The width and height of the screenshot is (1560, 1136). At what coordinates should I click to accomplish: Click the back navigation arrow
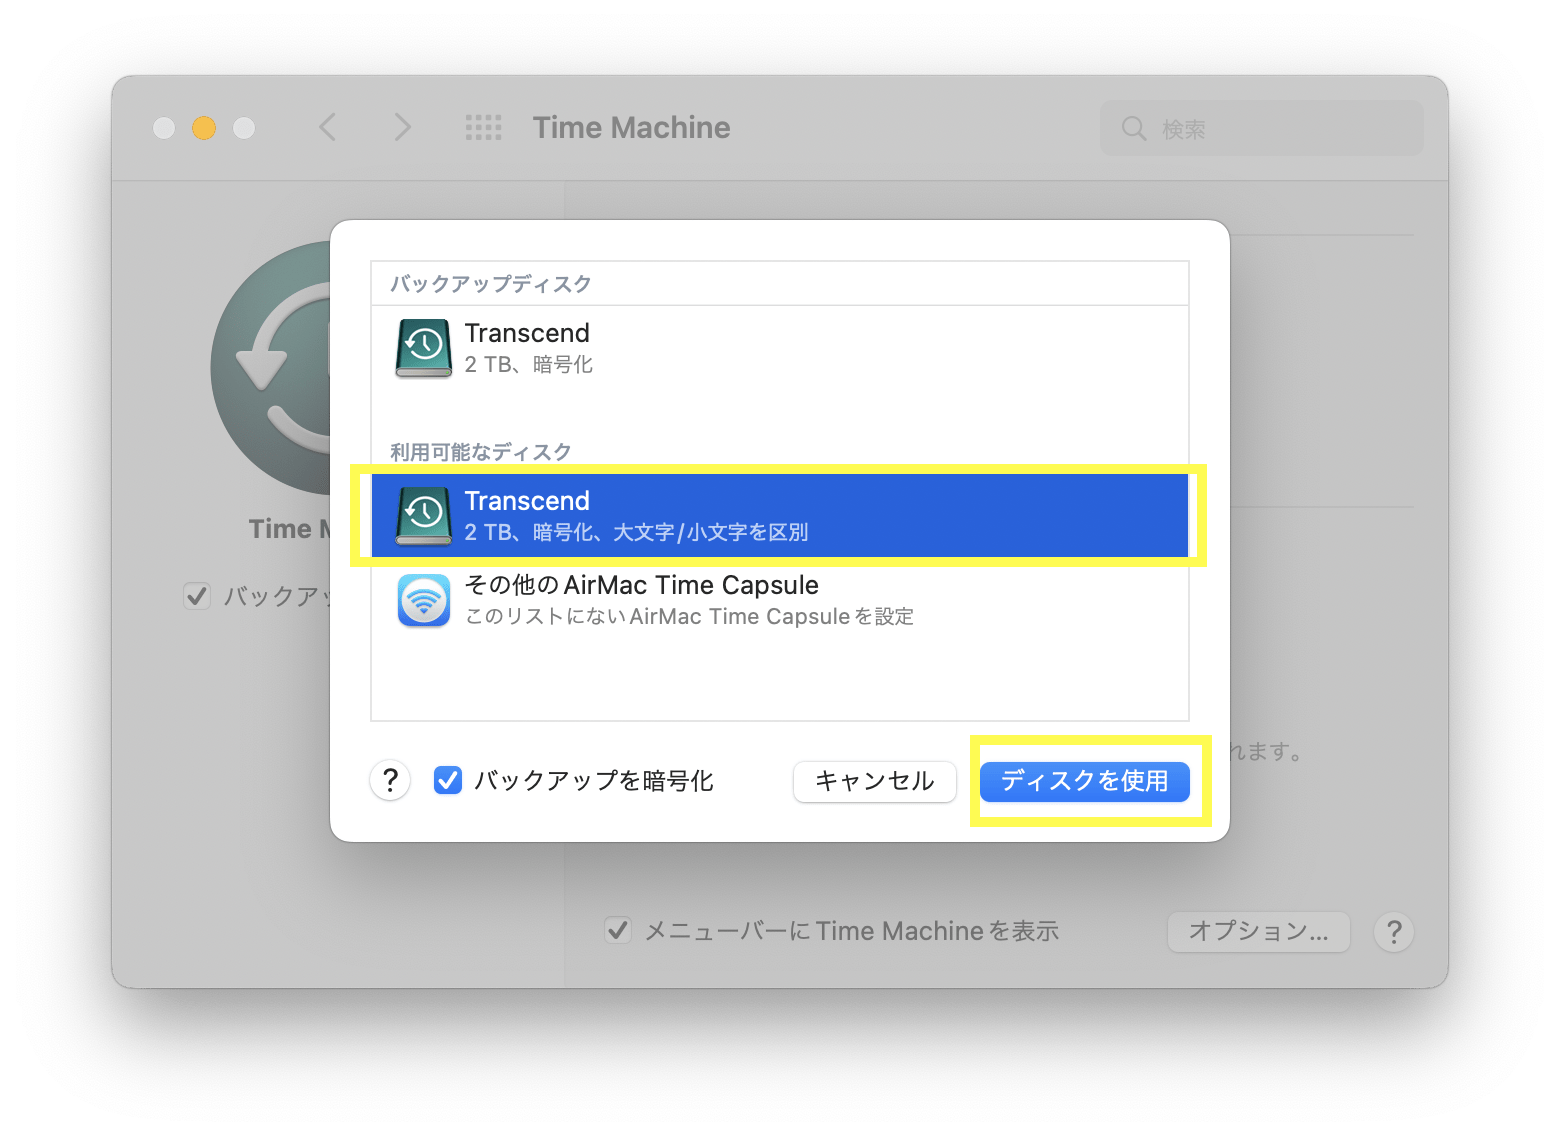tap(327, 127)
